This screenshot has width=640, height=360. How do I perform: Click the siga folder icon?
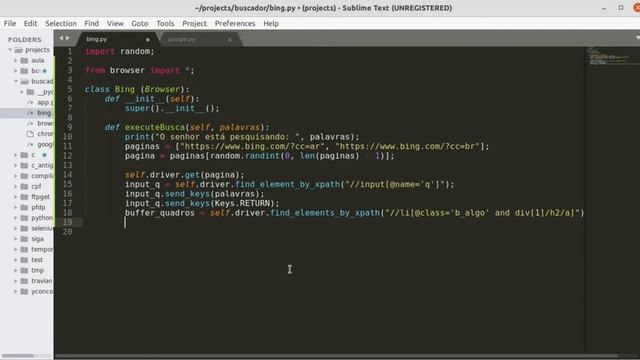(x=24, y=239)
